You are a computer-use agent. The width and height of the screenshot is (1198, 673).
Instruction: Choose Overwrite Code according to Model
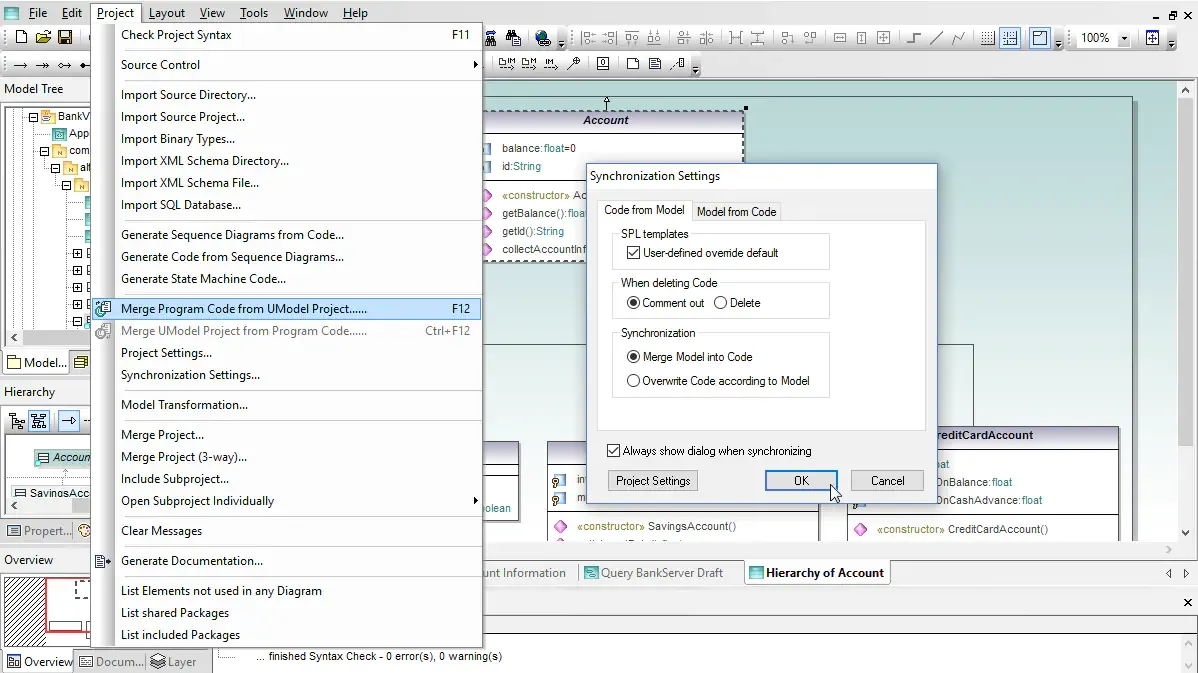click(633, 381)
